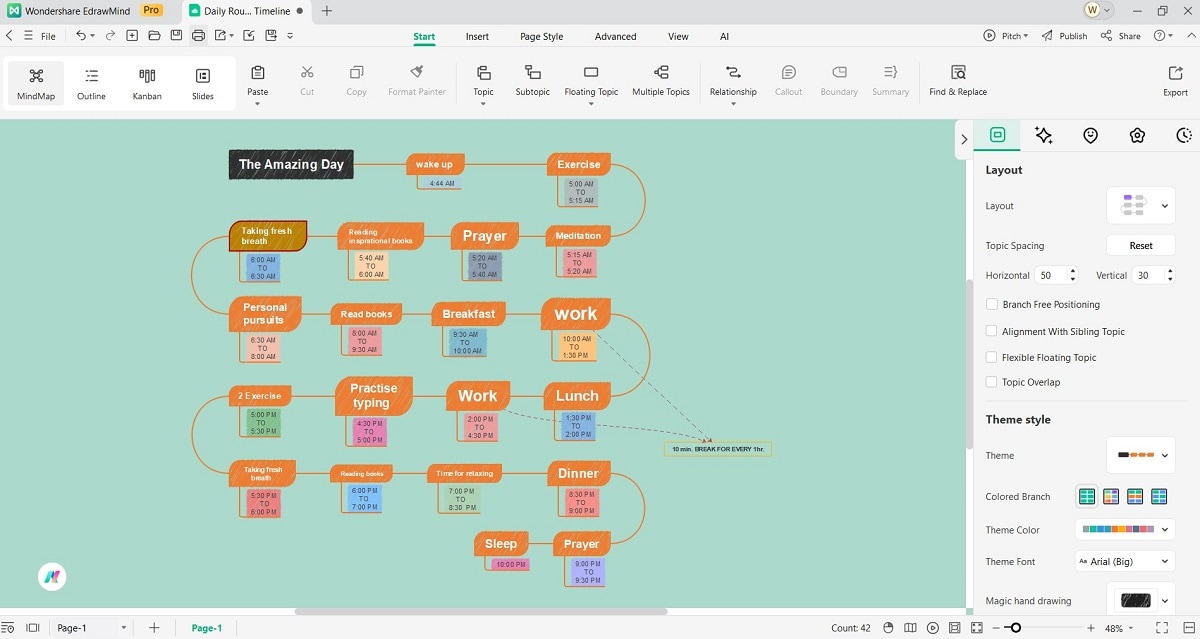The height and width of the screenshot is (639, 1200).
Task: Select the Topic tool
Action: (x=483, y=80)
